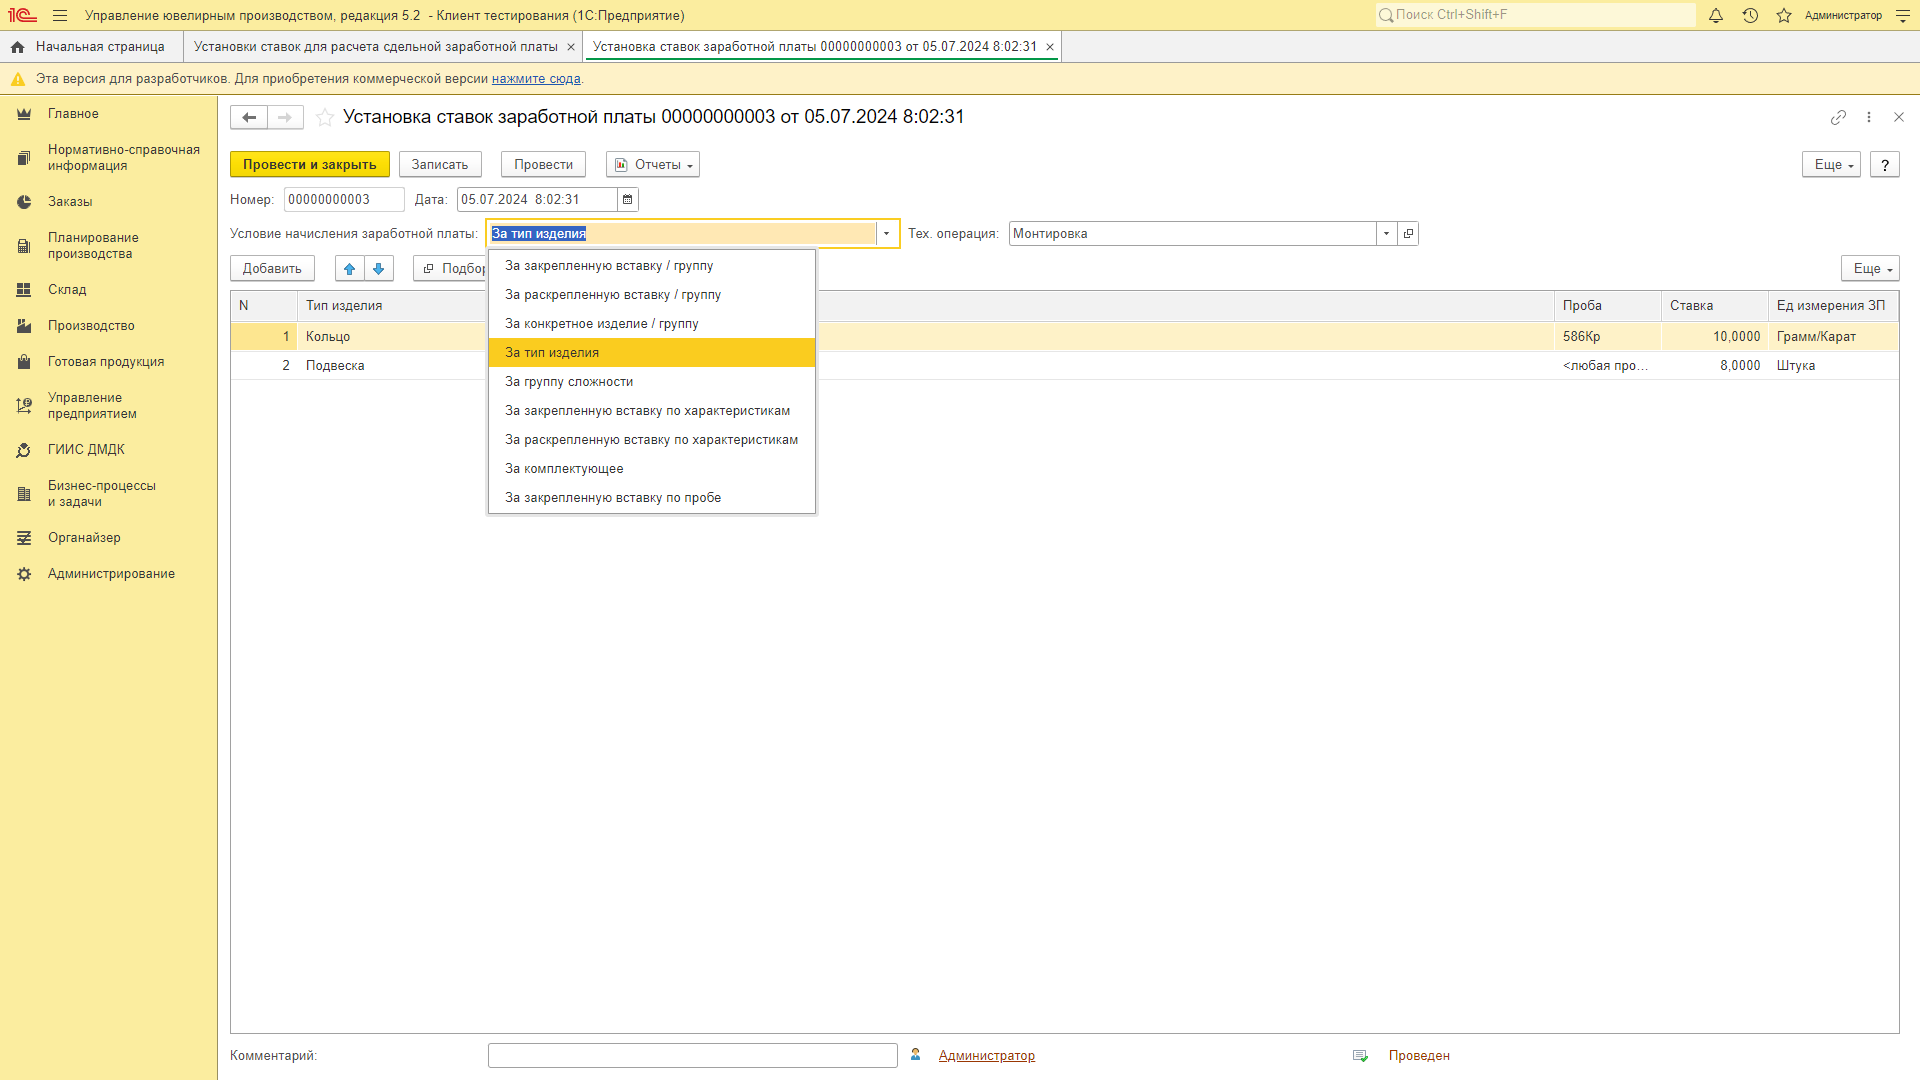Open notifications bell icon
This screenshot has width=1920, height=1080.
click(1716, 16)
